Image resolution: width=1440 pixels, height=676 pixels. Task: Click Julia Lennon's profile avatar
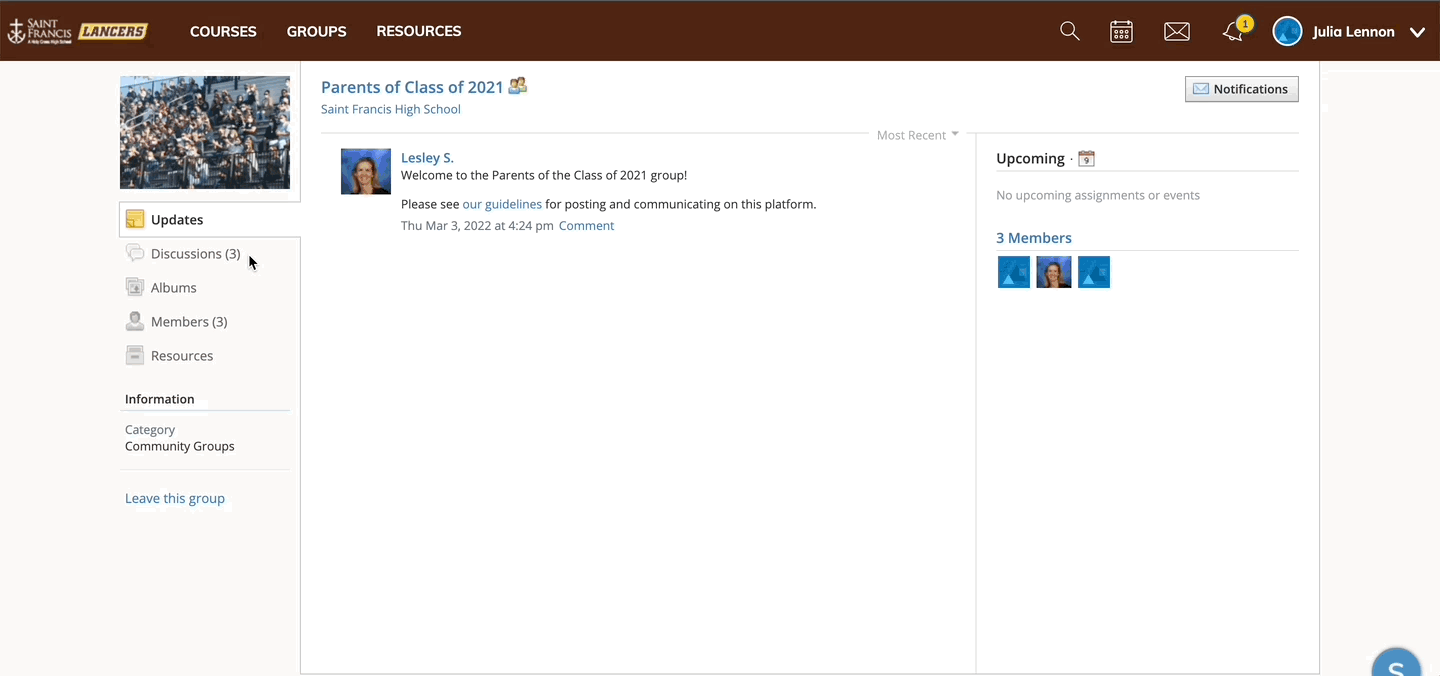tap(1287, 31)
